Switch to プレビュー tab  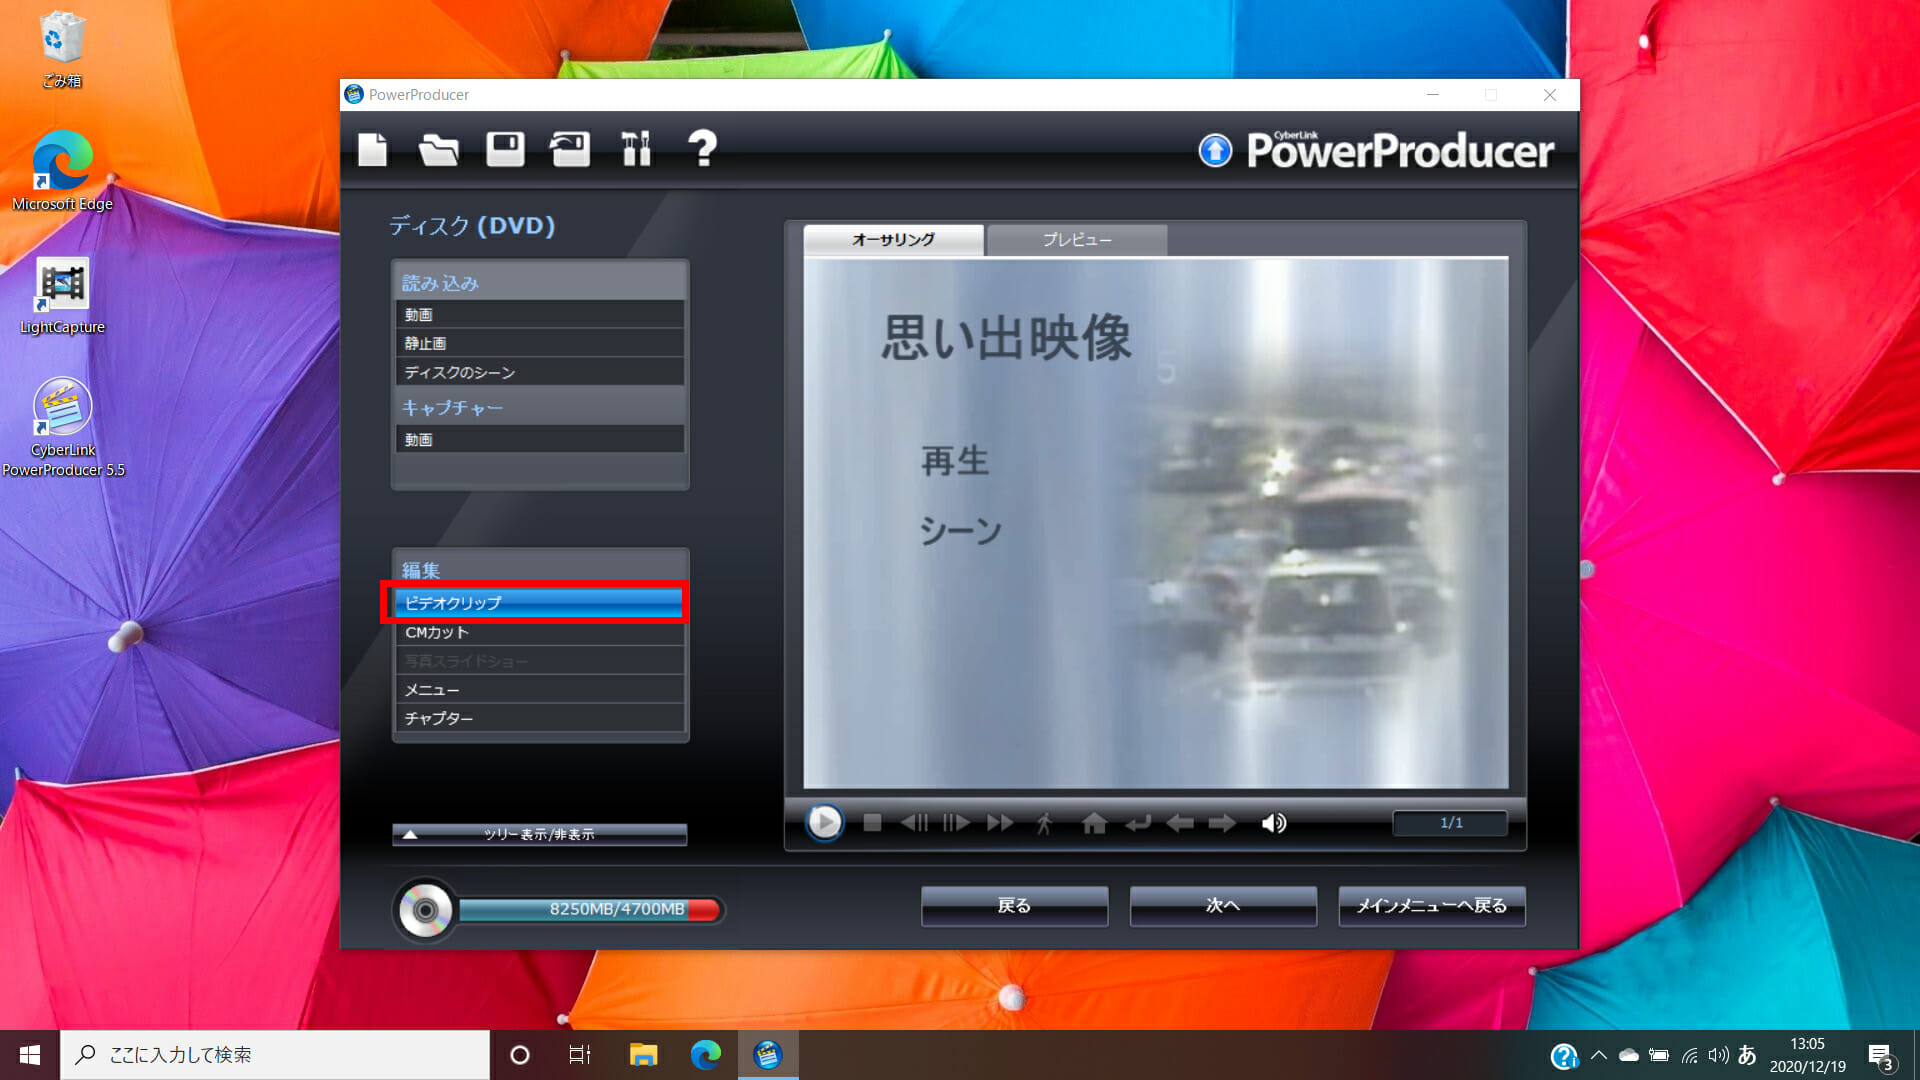(1077, 240)
